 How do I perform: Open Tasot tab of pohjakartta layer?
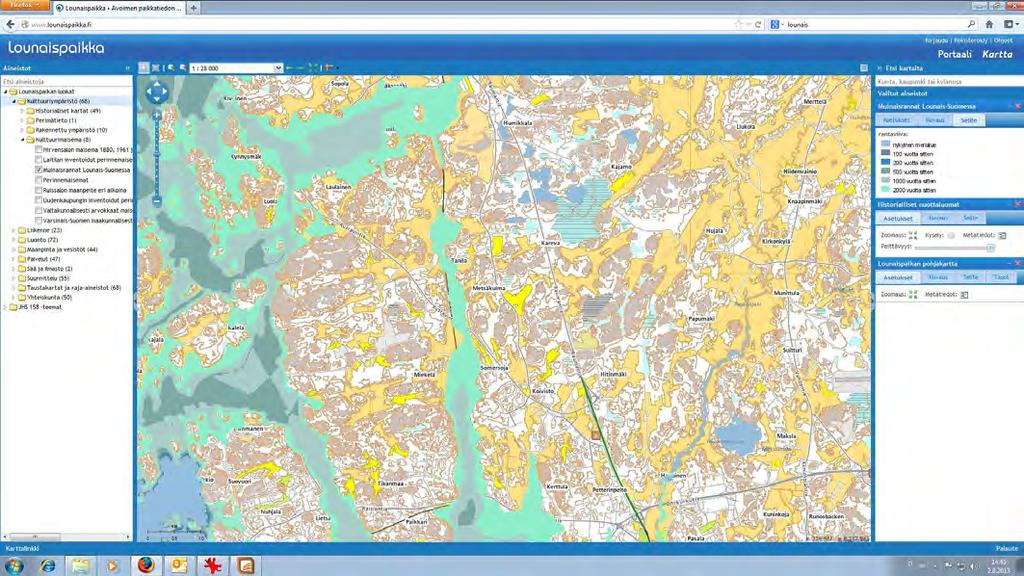point(1001,278)
